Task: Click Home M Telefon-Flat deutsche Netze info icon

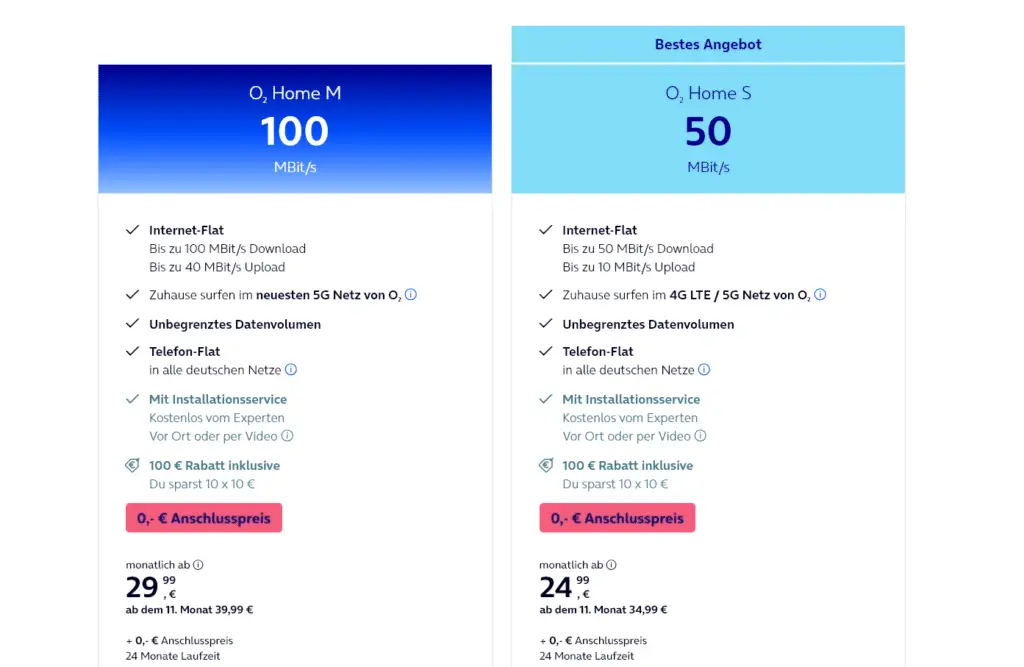Action: (x=291, y=370)
